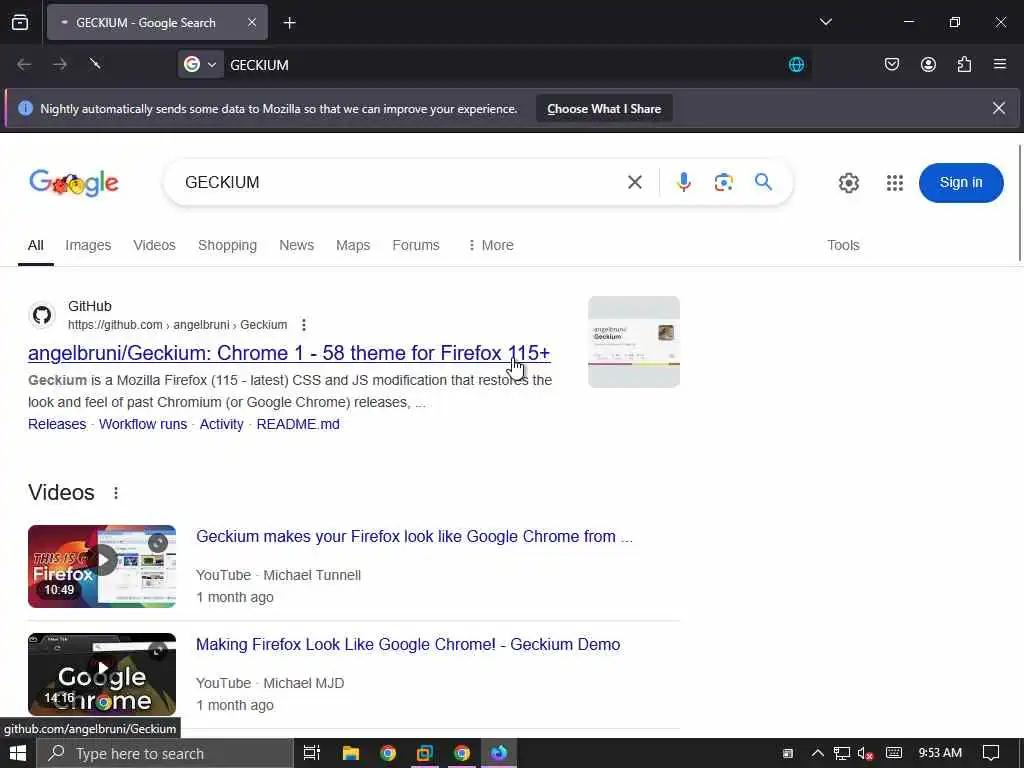Image resolution: width=1024 pixels, height=768 pixels.
Task: Open Making Firefox Look Like Google Chrome link
Action: point(408,645)
